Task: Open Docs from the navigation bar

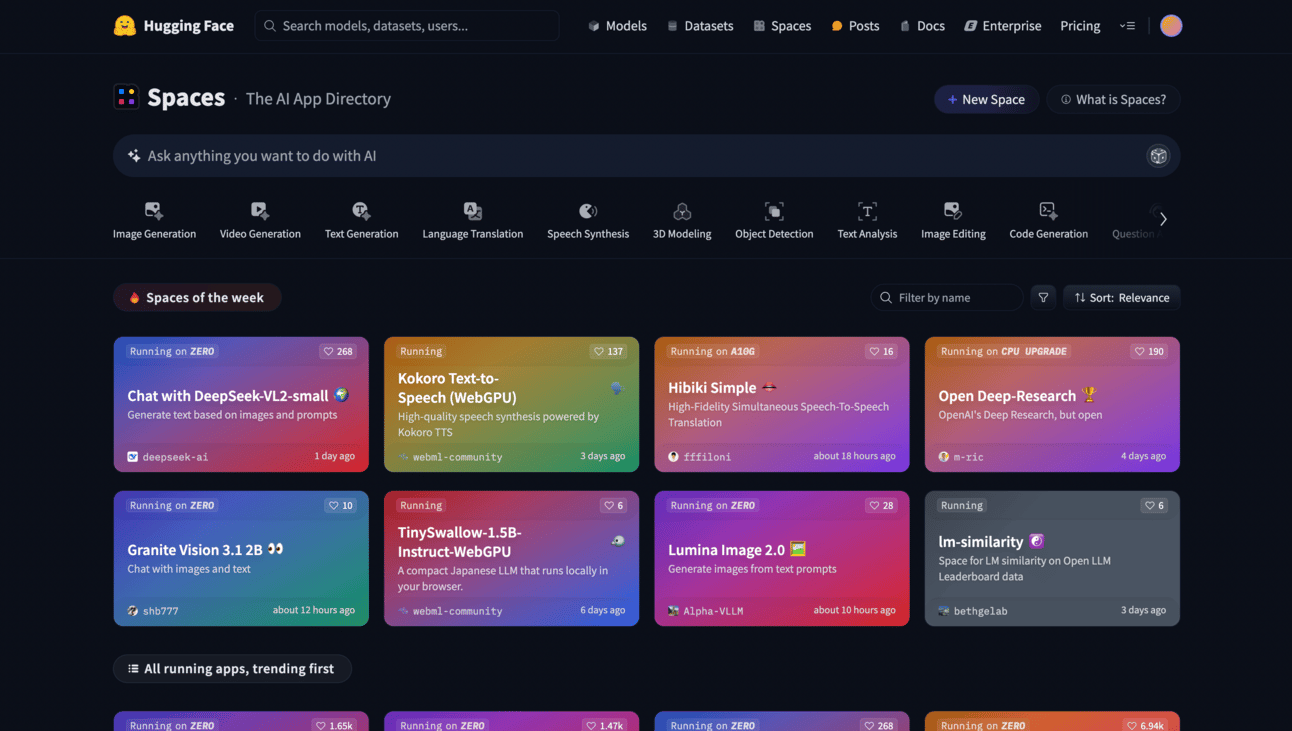Action: point(922,26)
